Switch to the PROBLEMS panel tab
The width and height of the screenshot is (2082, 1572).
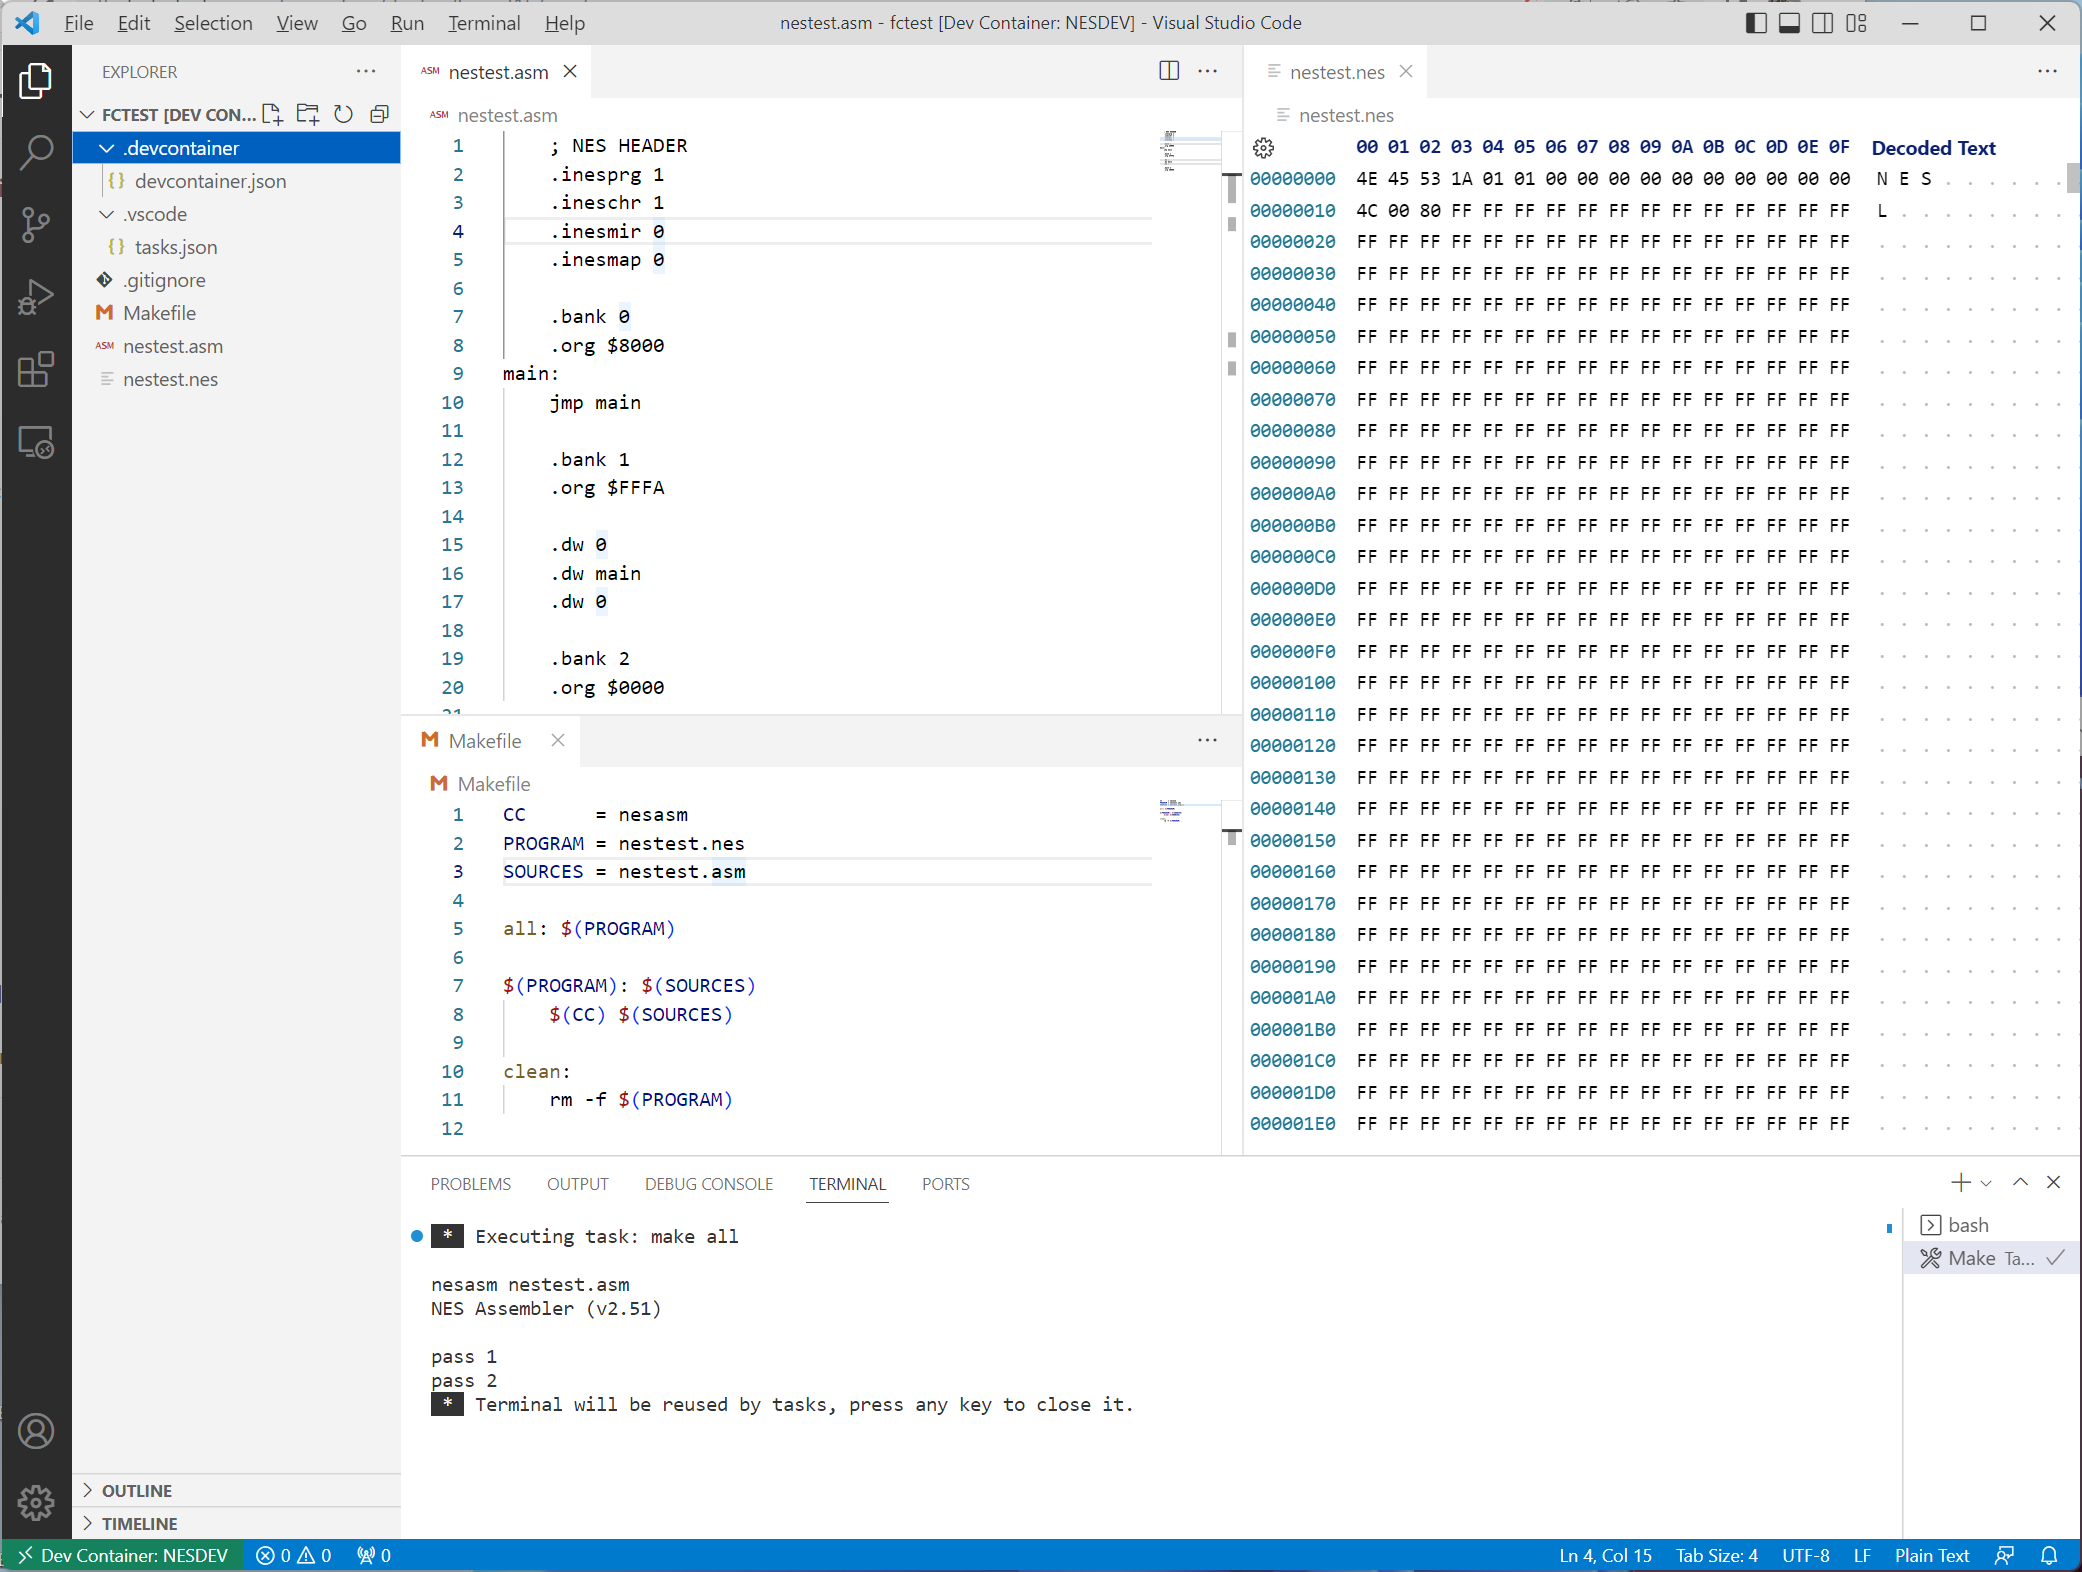470,1184
